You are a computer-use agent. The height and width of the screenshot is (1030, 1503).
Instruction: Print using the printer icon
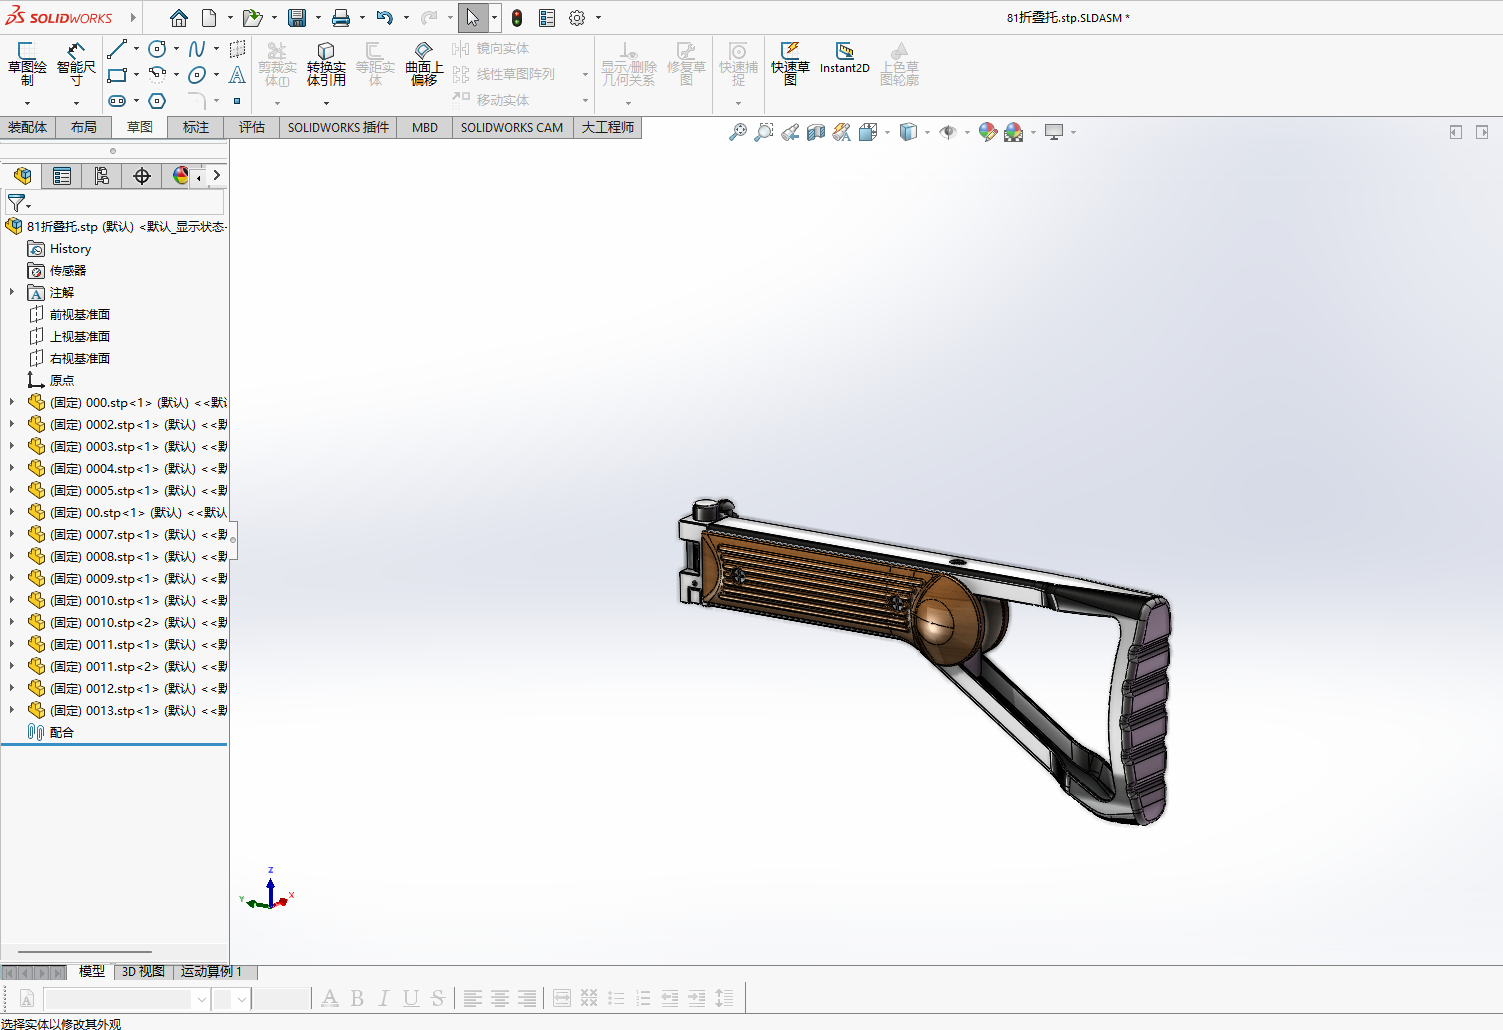341,18
